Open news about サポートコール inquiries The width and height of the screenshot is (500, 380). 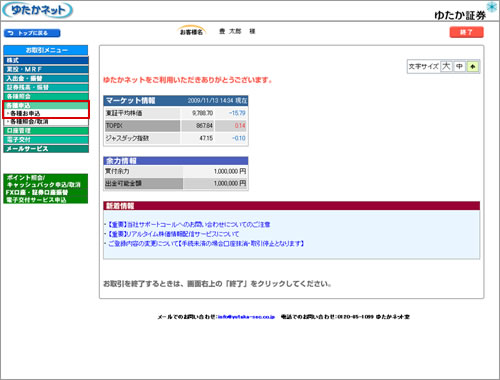click(189, 224)
